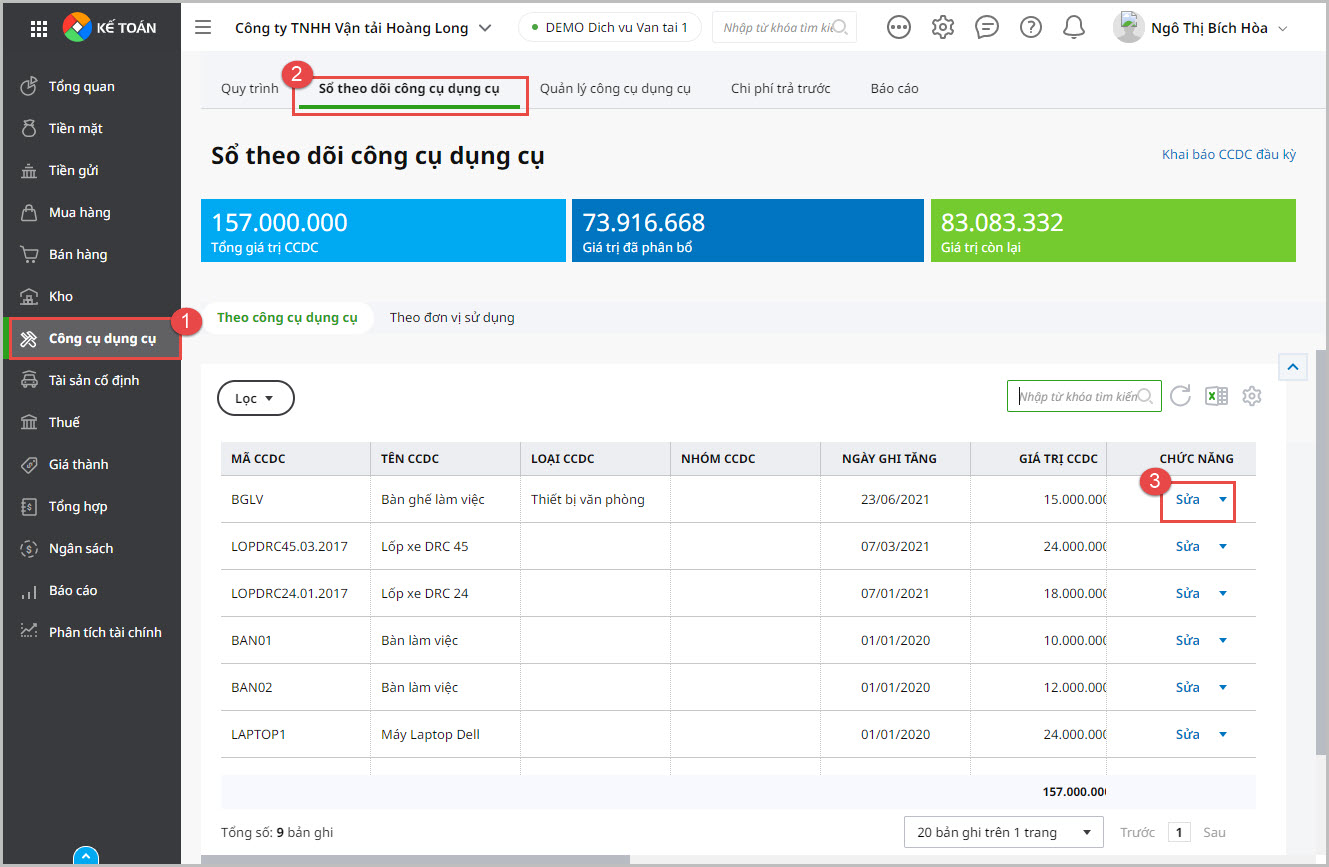The image size is (1329, 867).
Task: Click the table keyword search field
Action: (x=1076, y=397)
